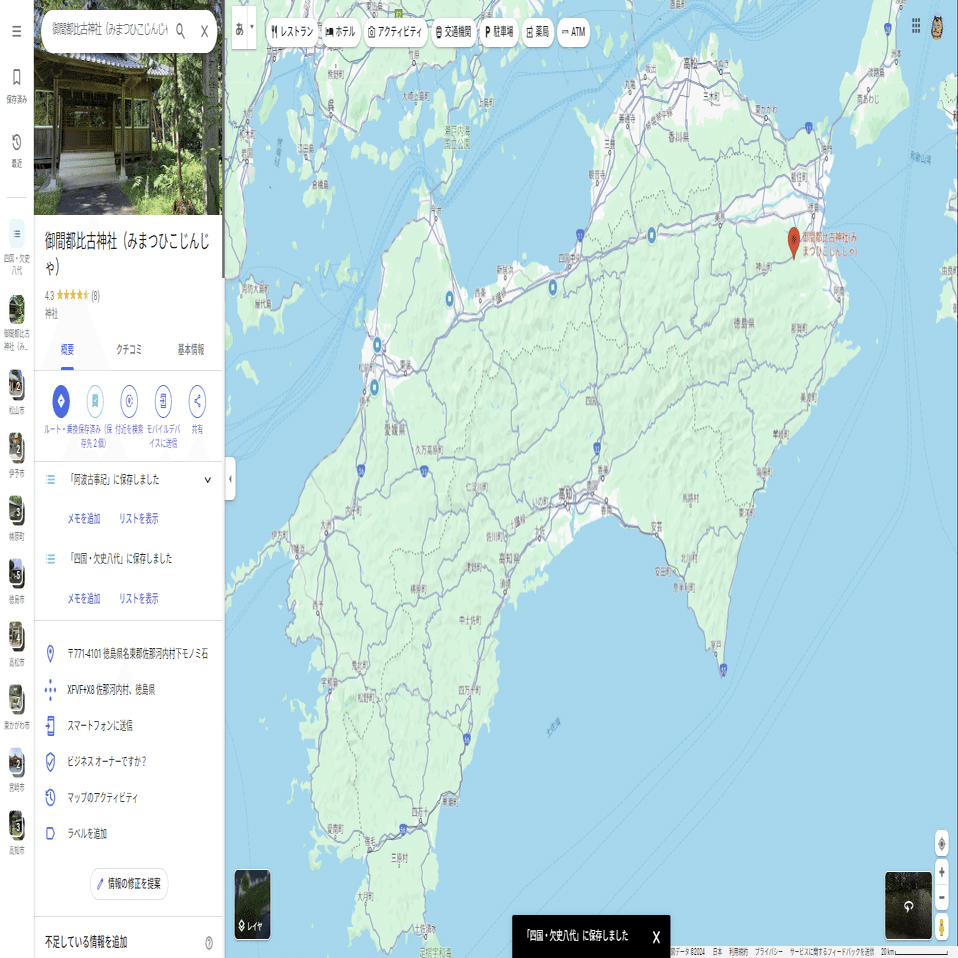Select the レストラン filter chip
Image resolution: width=958 pixels, height=958 pixels.
coord(292,32)
